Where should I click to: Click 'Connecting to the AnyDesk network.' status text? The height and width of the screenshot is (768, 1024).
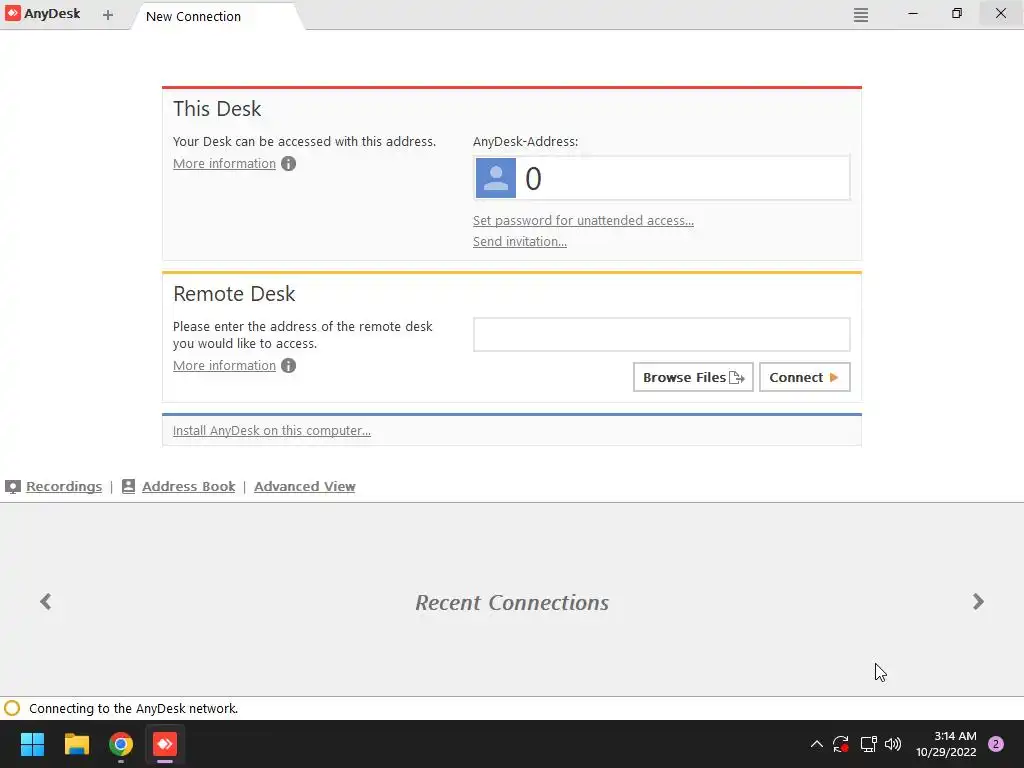tap(133, 709)
